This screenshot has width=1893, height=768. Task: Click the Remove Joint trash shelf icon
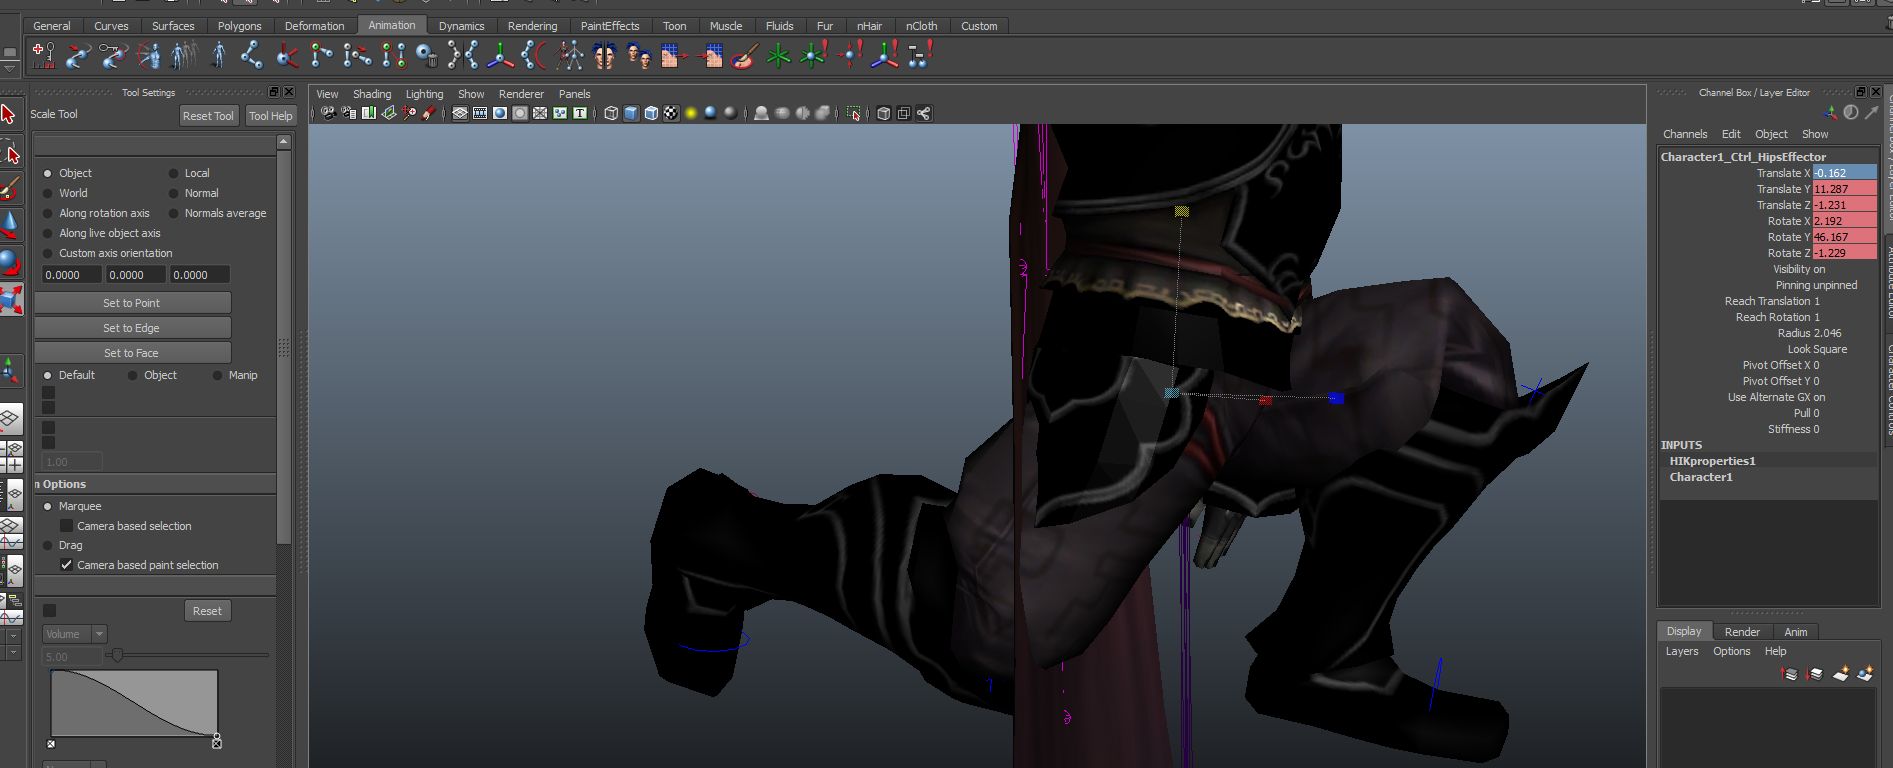point(428,55)
